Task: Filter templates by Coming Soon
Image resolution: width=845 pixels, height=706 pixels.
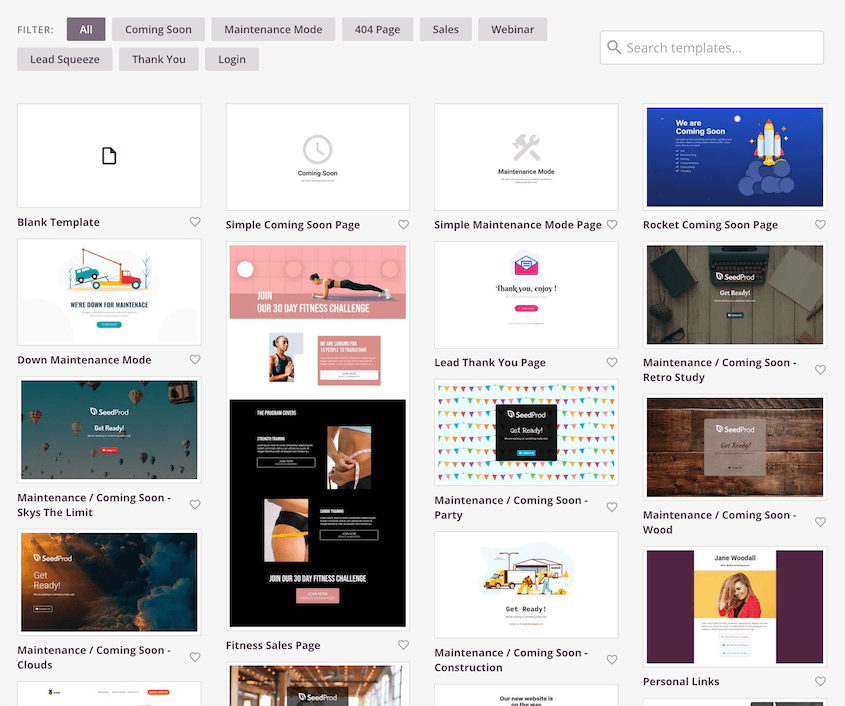Action: (158, 29)
